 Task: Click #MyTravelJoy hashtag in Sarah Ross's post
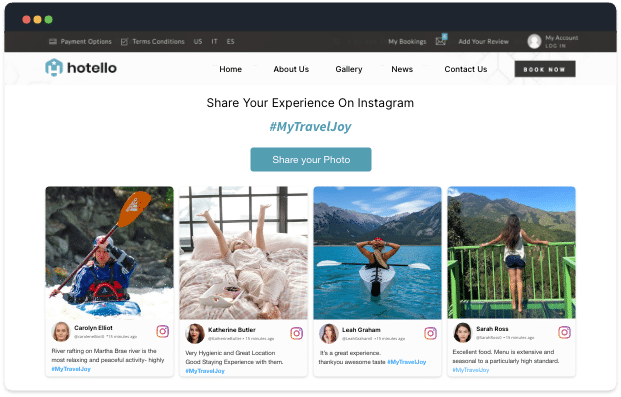click(x=471, y=370)
